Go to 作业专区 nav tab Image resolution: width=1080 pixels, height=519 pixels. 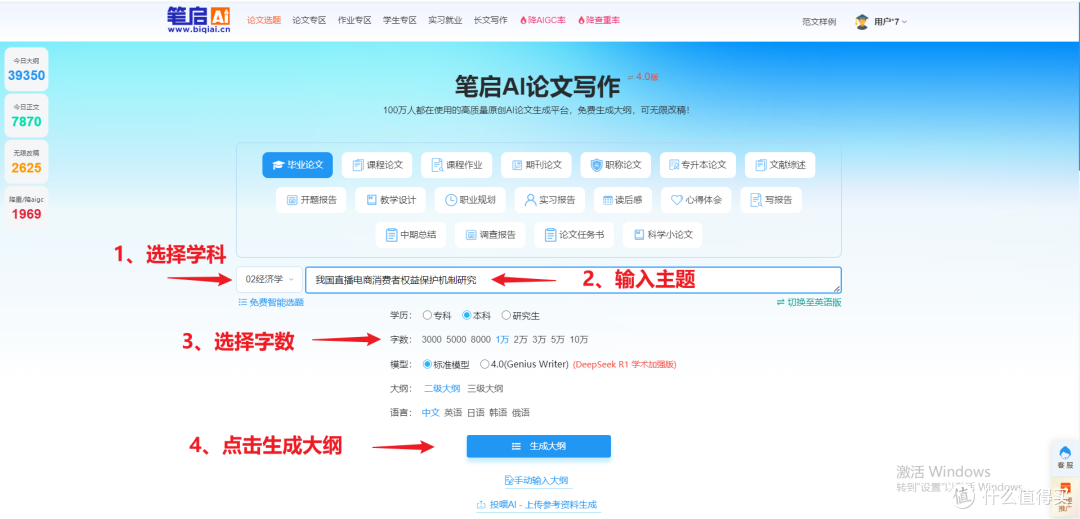coord(355,21)
